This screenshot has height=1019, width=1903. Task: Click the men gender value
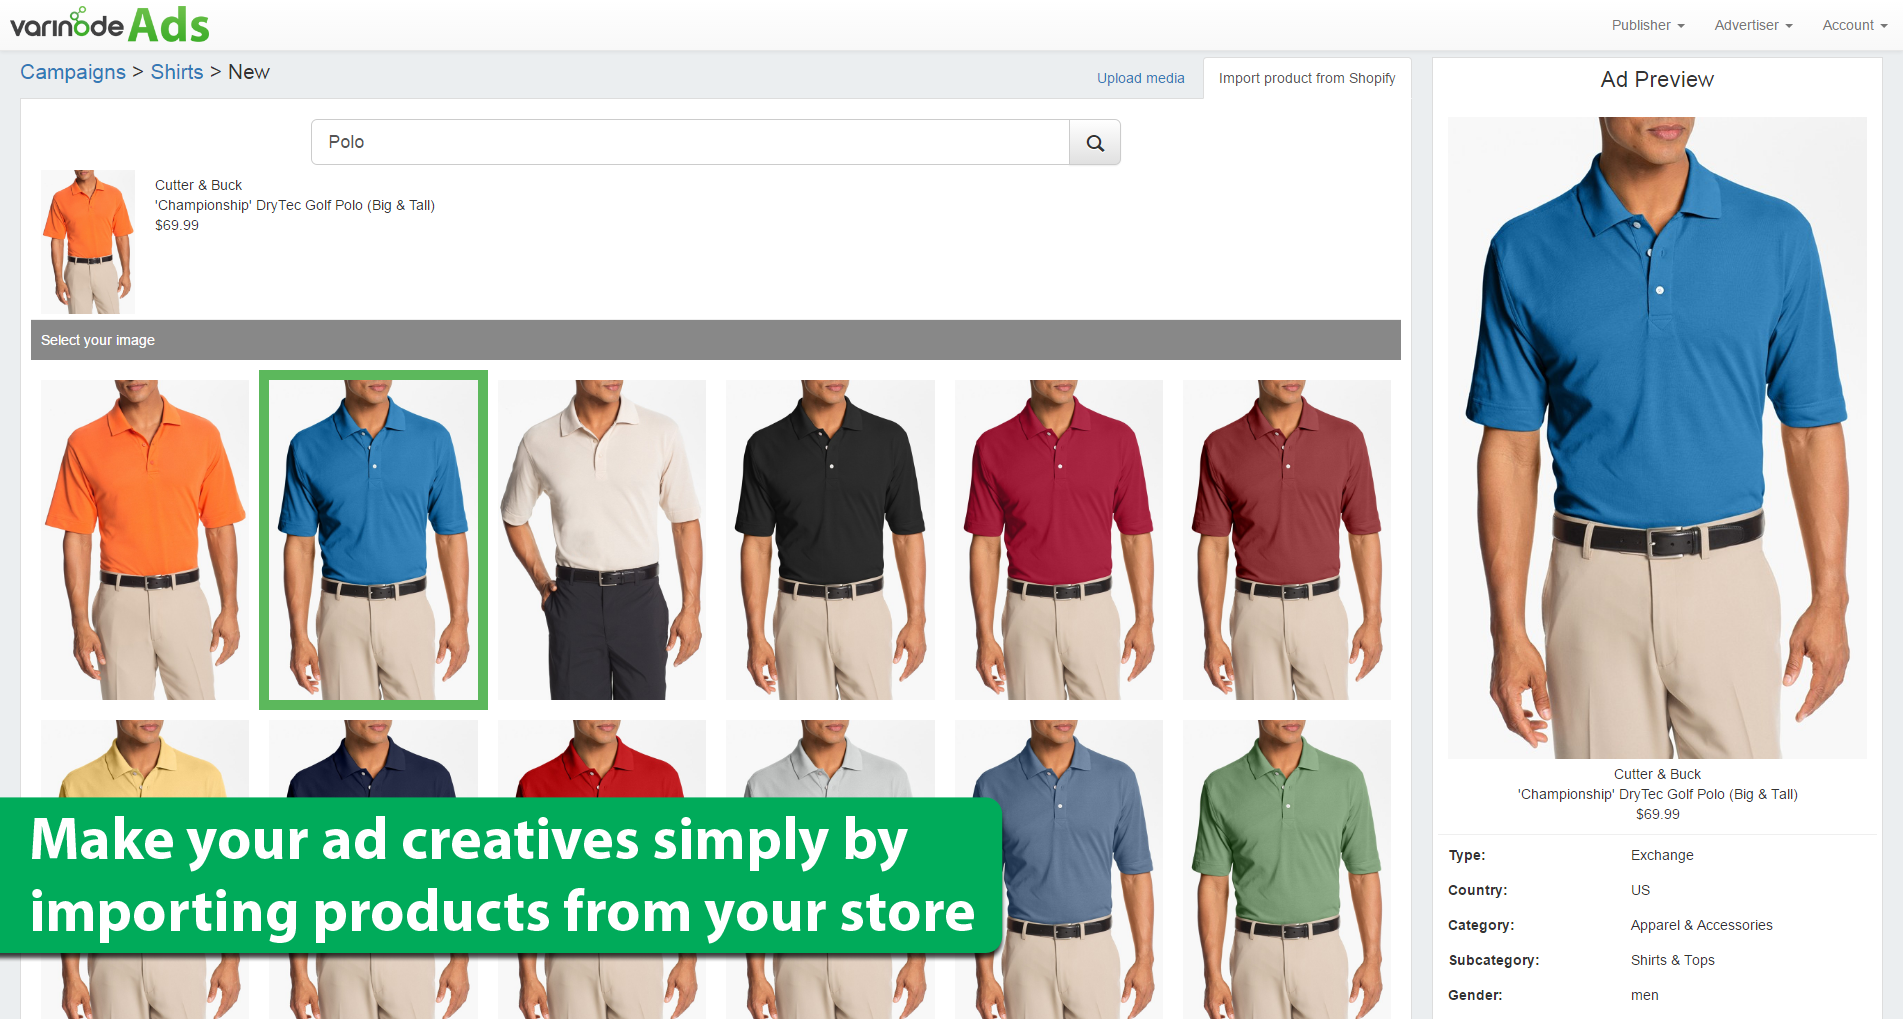[1645, 995]
